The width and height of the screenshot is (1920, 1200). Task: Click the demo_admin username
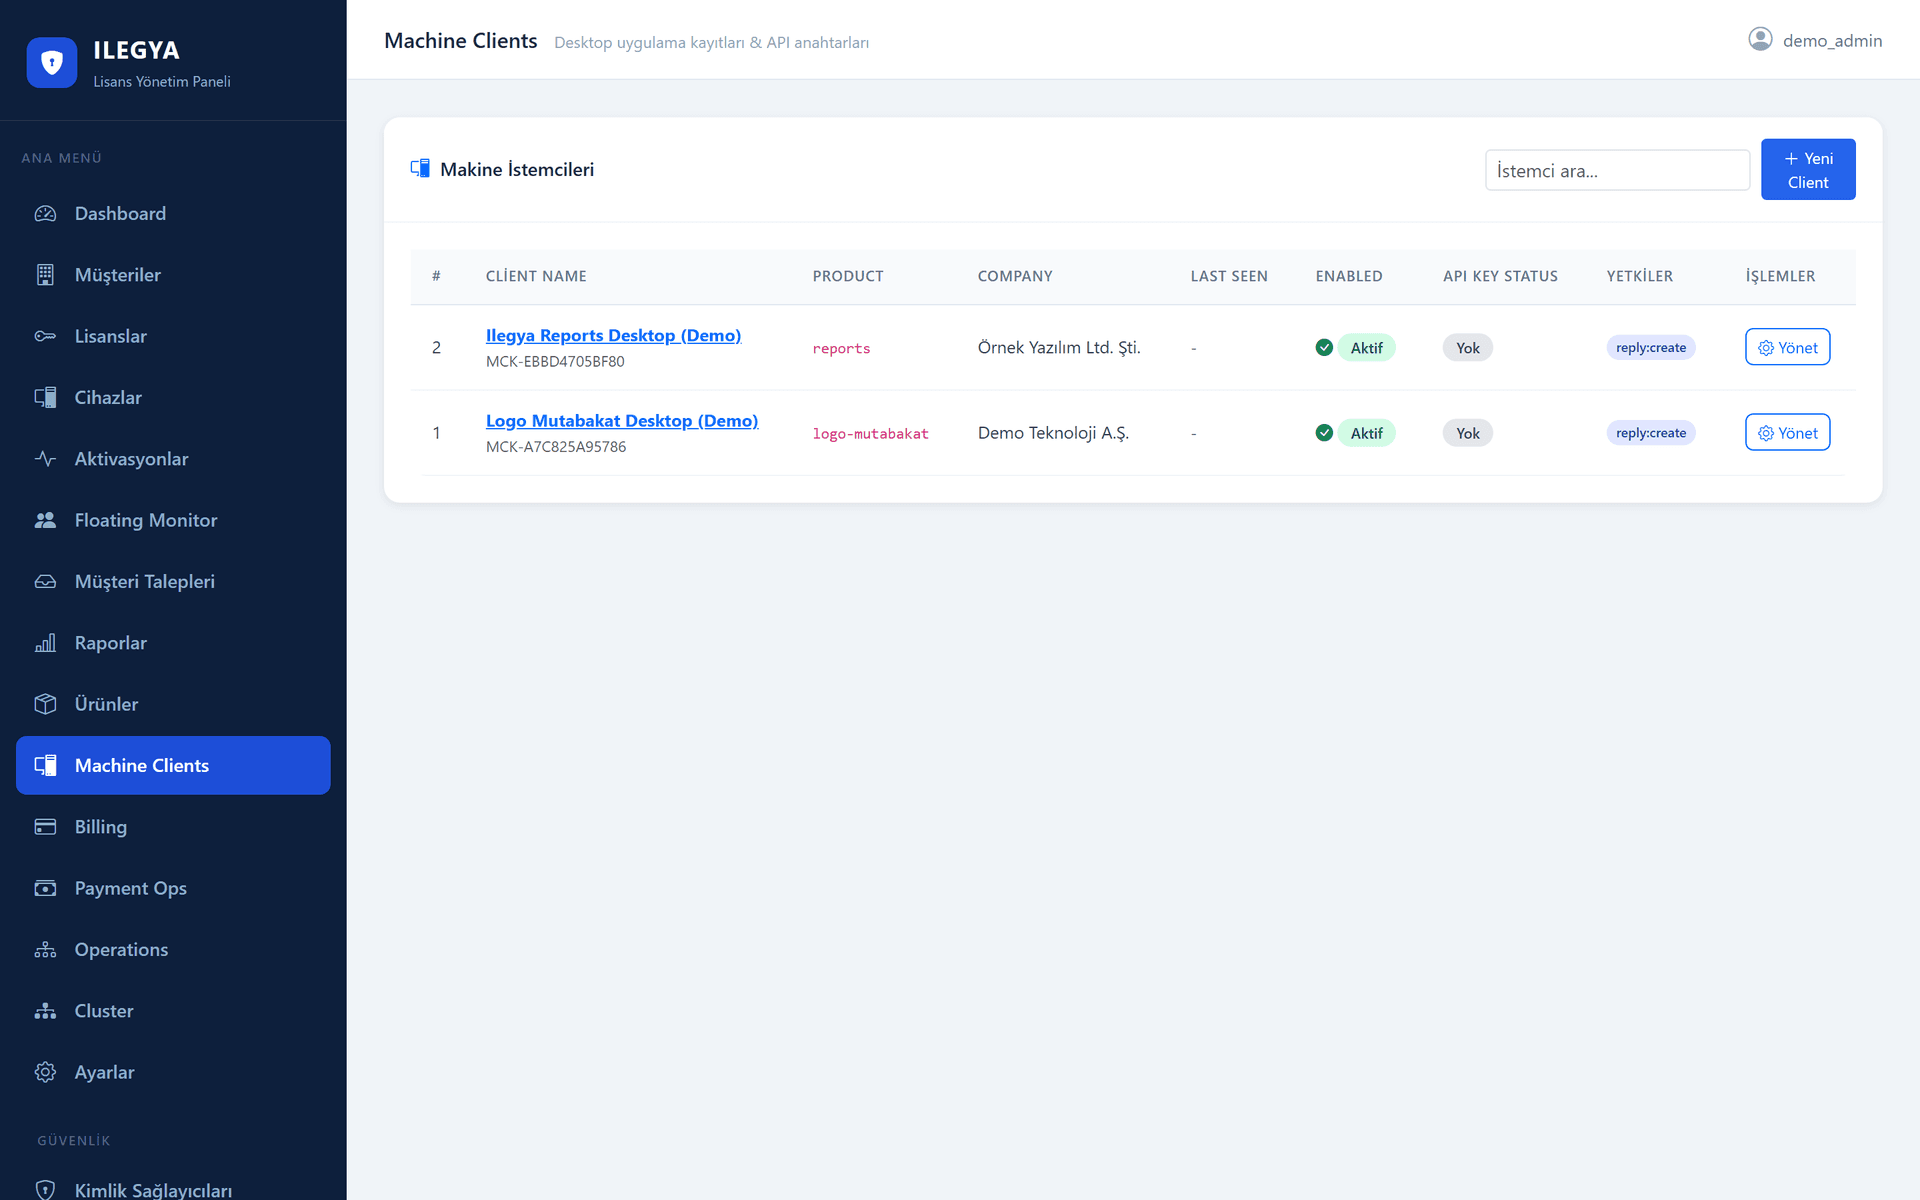1832,40
